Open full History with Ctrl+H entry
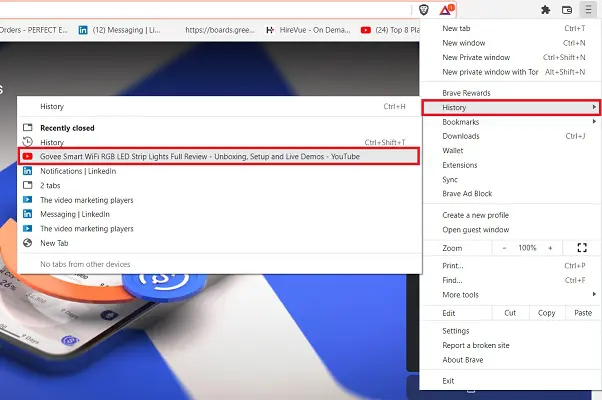The image size is (602, 400). tap(219, 107)
